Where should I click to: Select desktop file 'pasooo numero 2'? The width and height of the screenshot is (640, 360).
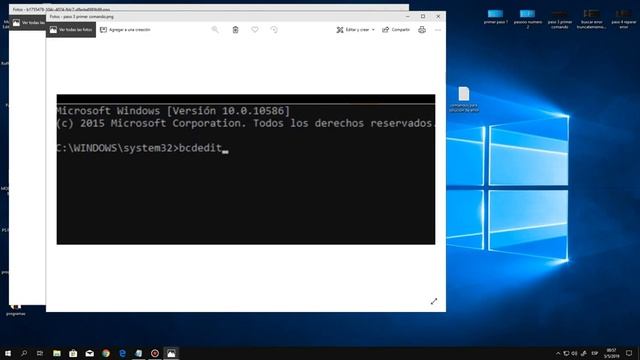(x=527, y=19)
